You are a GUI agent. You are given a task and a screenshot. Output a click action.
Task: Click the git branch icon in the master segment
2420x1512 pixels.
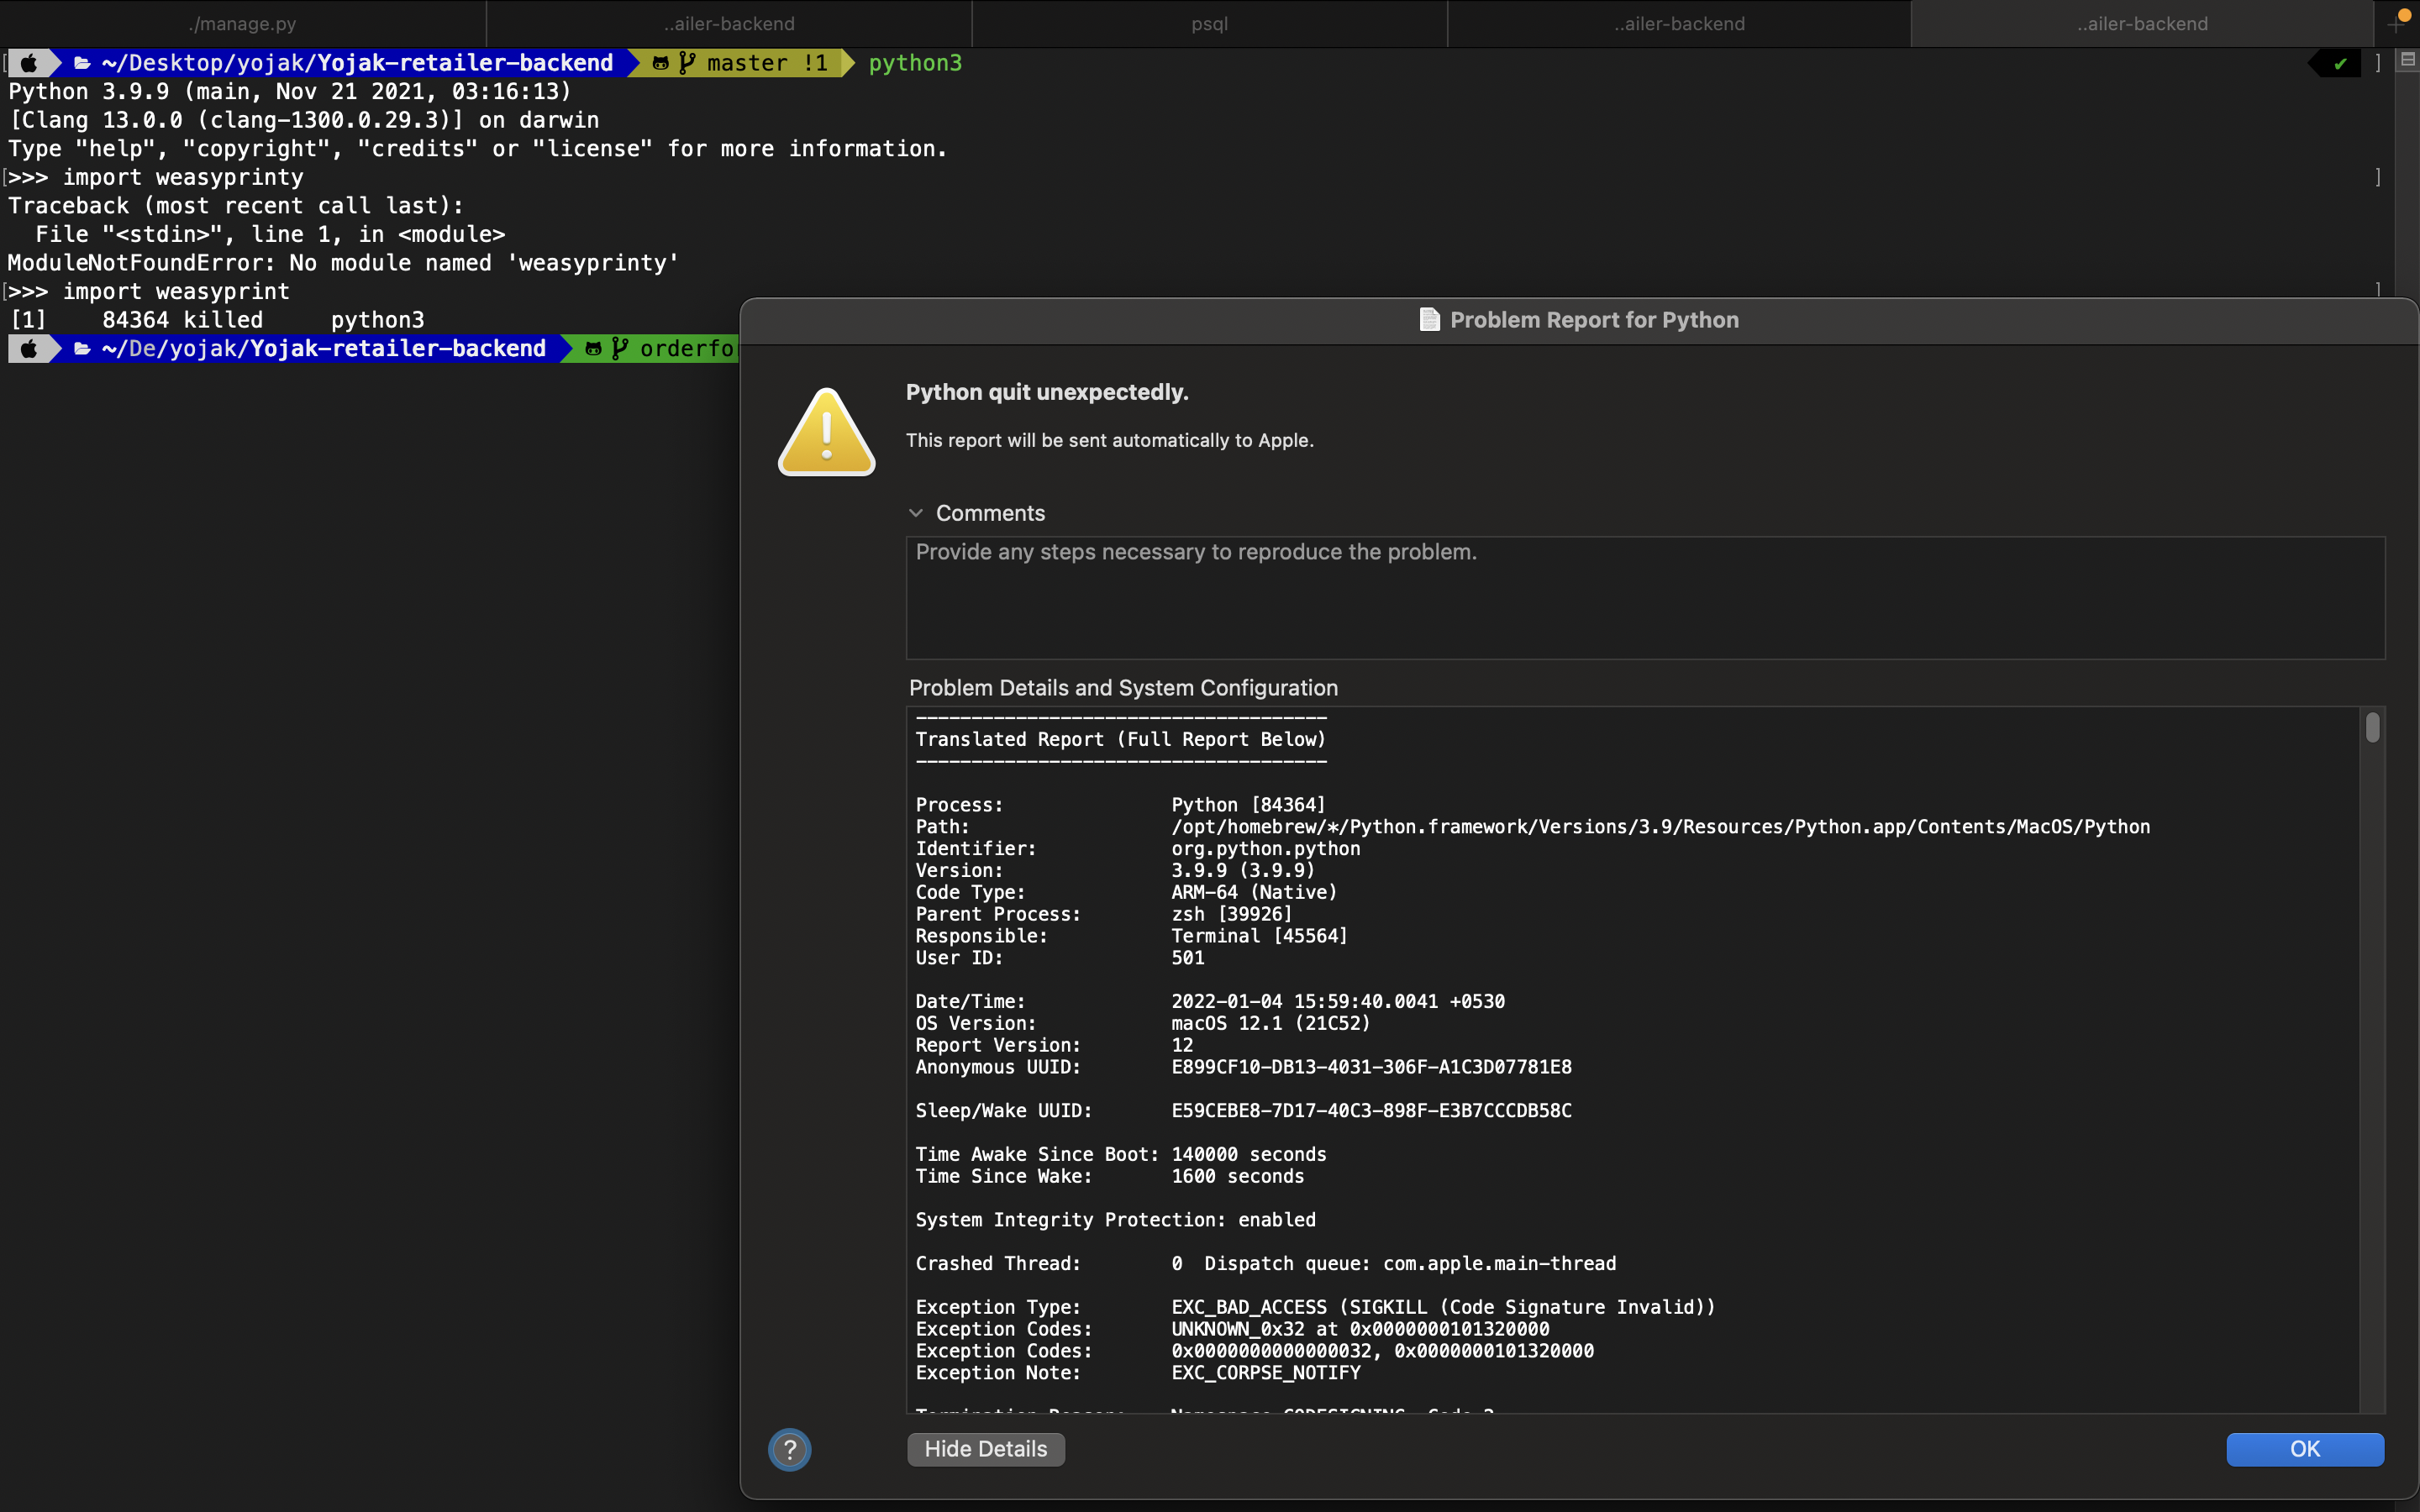click(689, 62)
